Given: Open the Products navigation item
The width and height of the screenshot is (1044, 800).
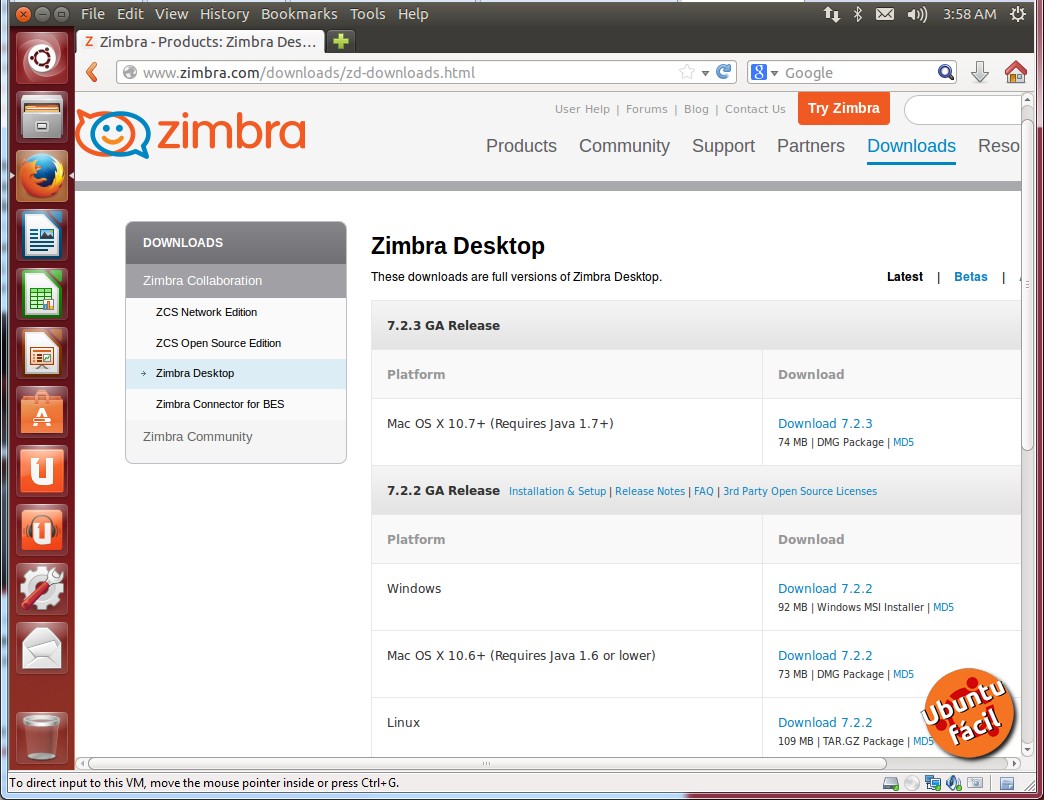Looking at the screenshot, I should pos(521,146).
